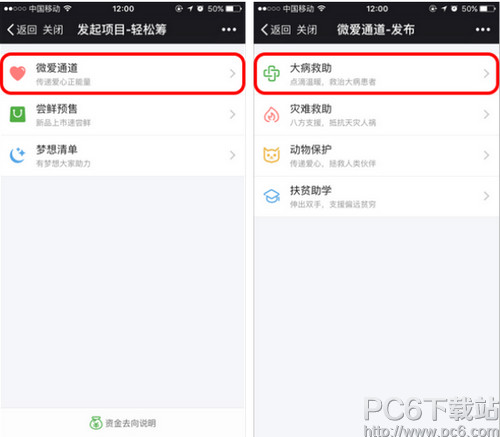The image size is (500, 437).
Task: Click the blue moon 梦想清单 icon
Action: 18,155
